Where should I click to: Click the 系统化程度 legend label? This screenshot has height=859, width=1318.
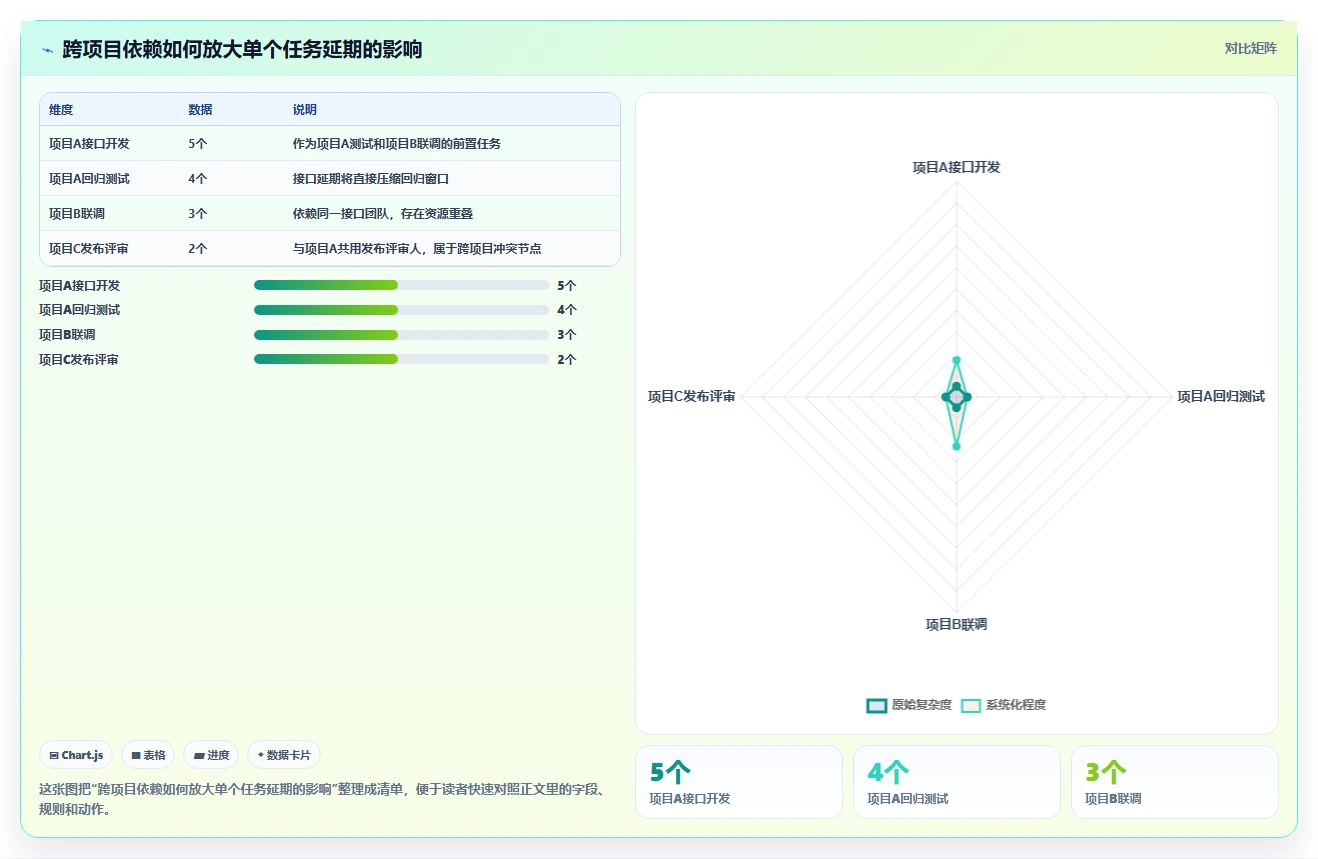tap(1016, 706)
